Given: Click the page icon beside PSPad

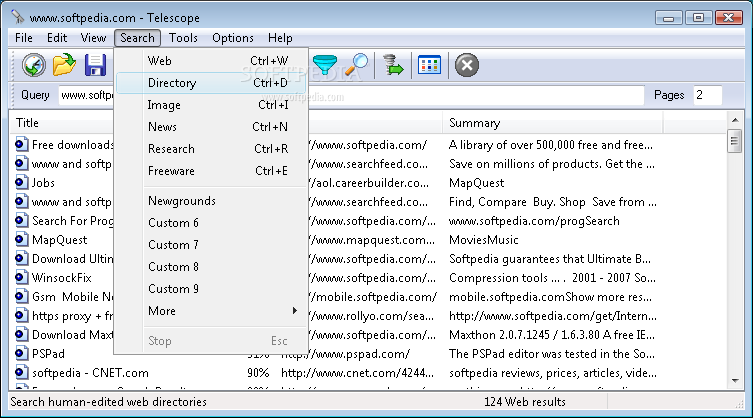Looking at the screenshot, I should (x=21, y=353).
